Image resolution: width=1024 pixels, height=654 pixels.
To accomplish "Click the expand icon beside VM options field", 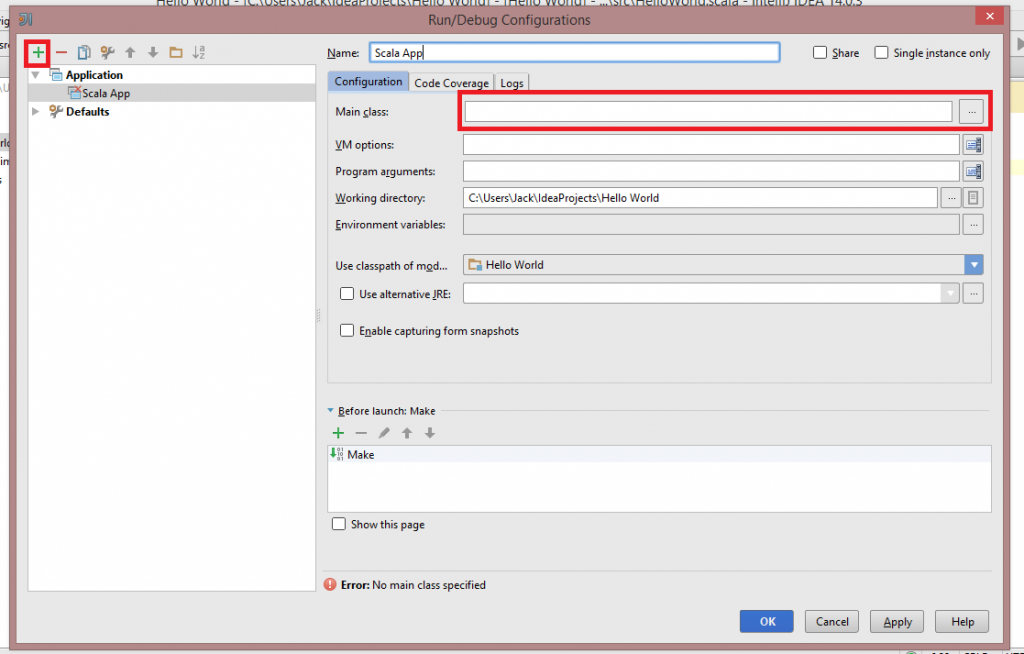I will [x=973, y=145].
